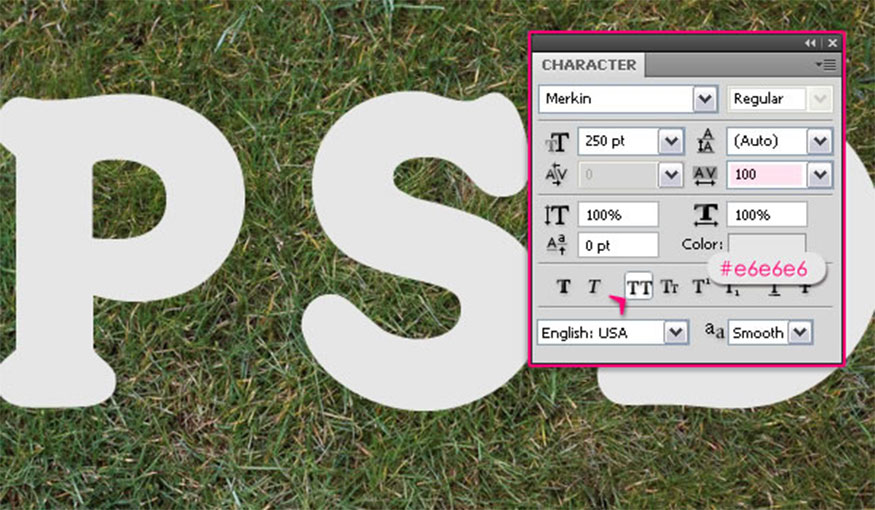This screenshot has width=875, height=510.
Task: Click the tracking field showing 100
Action: [x=767, y=175]
